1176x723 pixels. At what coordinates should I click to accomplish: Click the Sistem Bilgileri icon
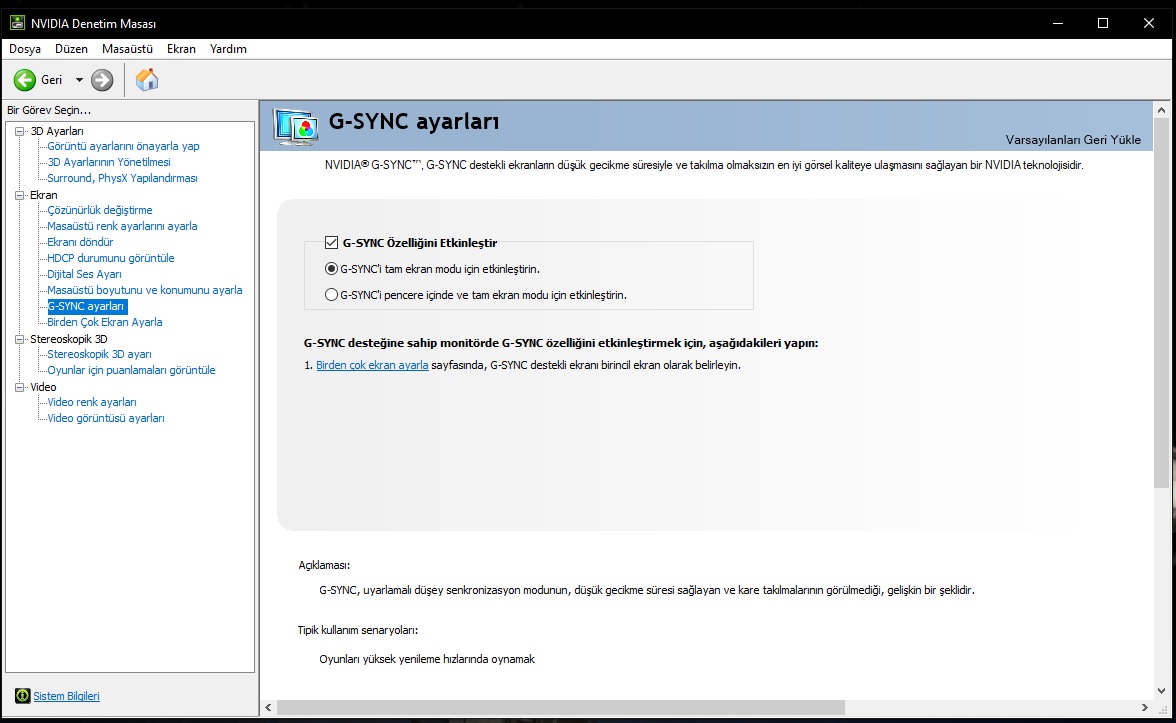[22, 696]
